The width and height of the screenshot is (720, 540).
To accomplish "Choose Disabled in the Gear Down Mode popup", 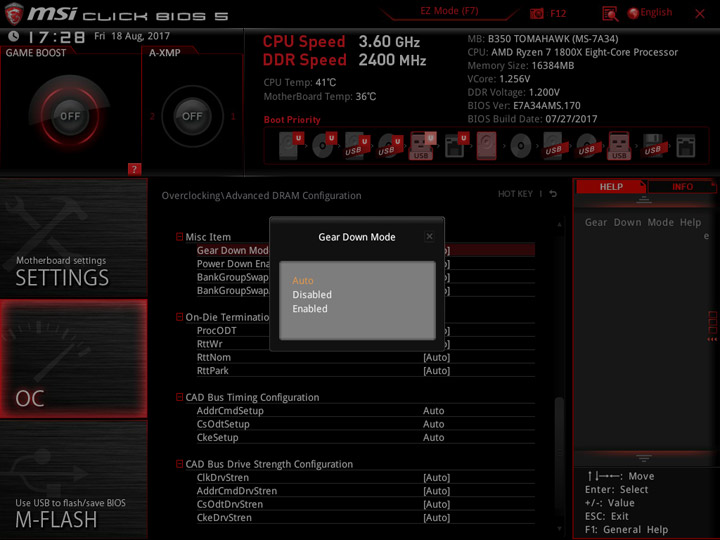I will [x=312, y=295].
